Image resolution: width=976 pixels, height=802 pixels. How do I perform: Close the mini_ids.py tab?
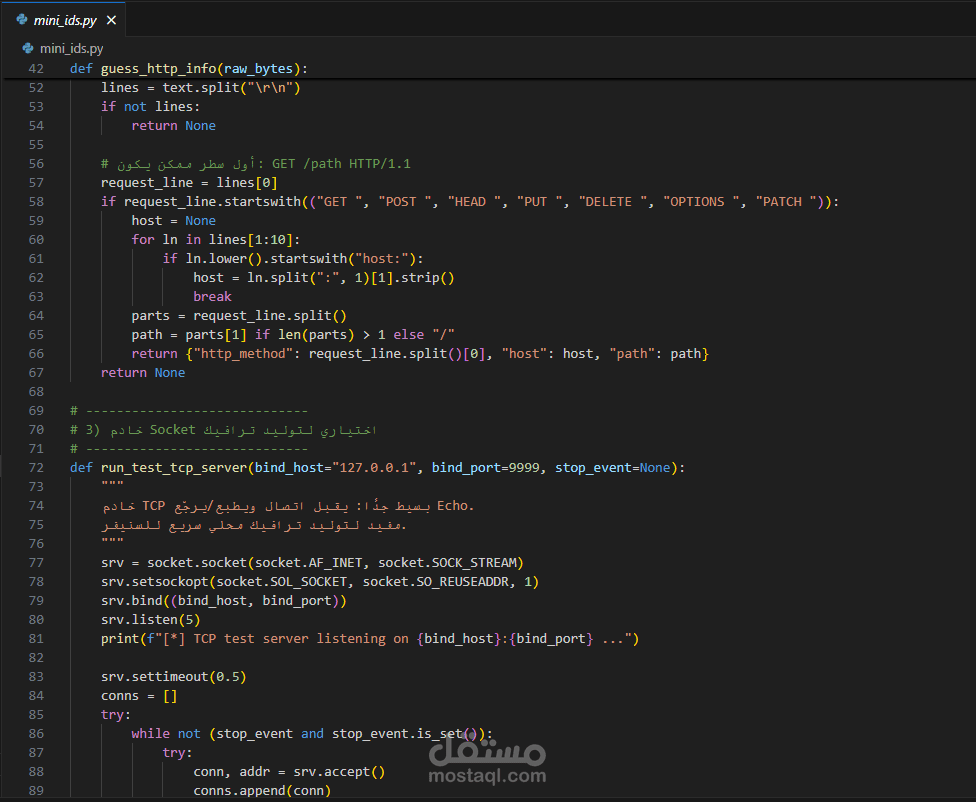(x=111, y=21)
